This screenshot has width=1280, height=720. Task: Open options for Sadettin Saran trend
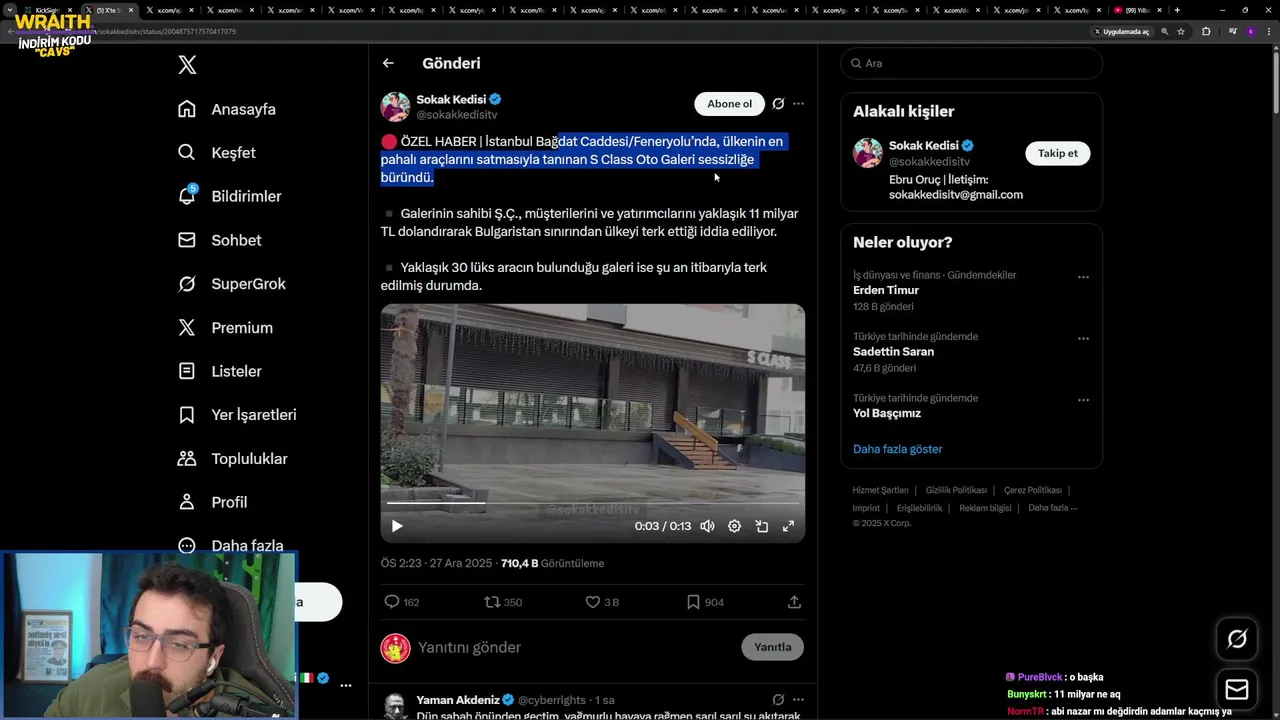1083,338
